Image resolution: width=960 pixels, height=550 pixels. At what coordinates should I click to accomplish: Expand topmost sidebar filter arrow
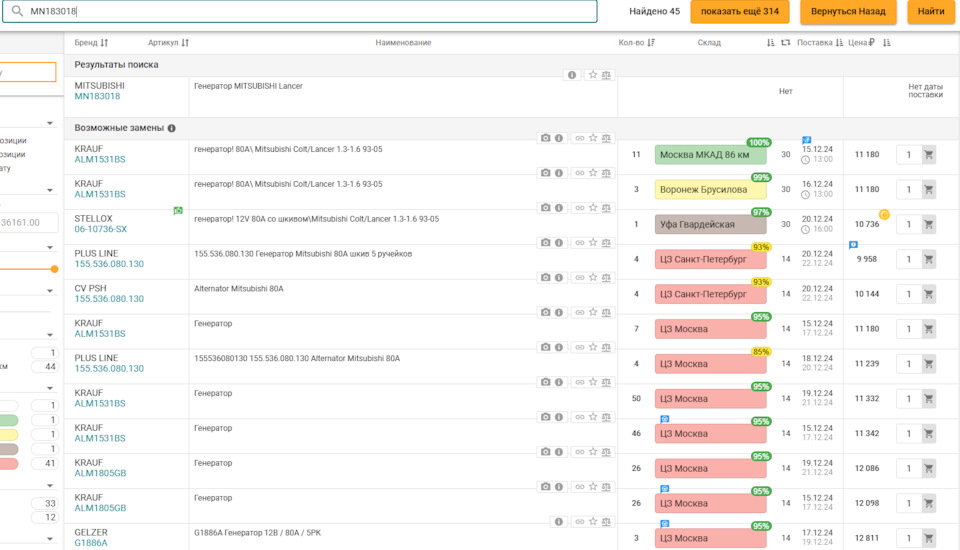pyautogui.click(x=50, y=123)
